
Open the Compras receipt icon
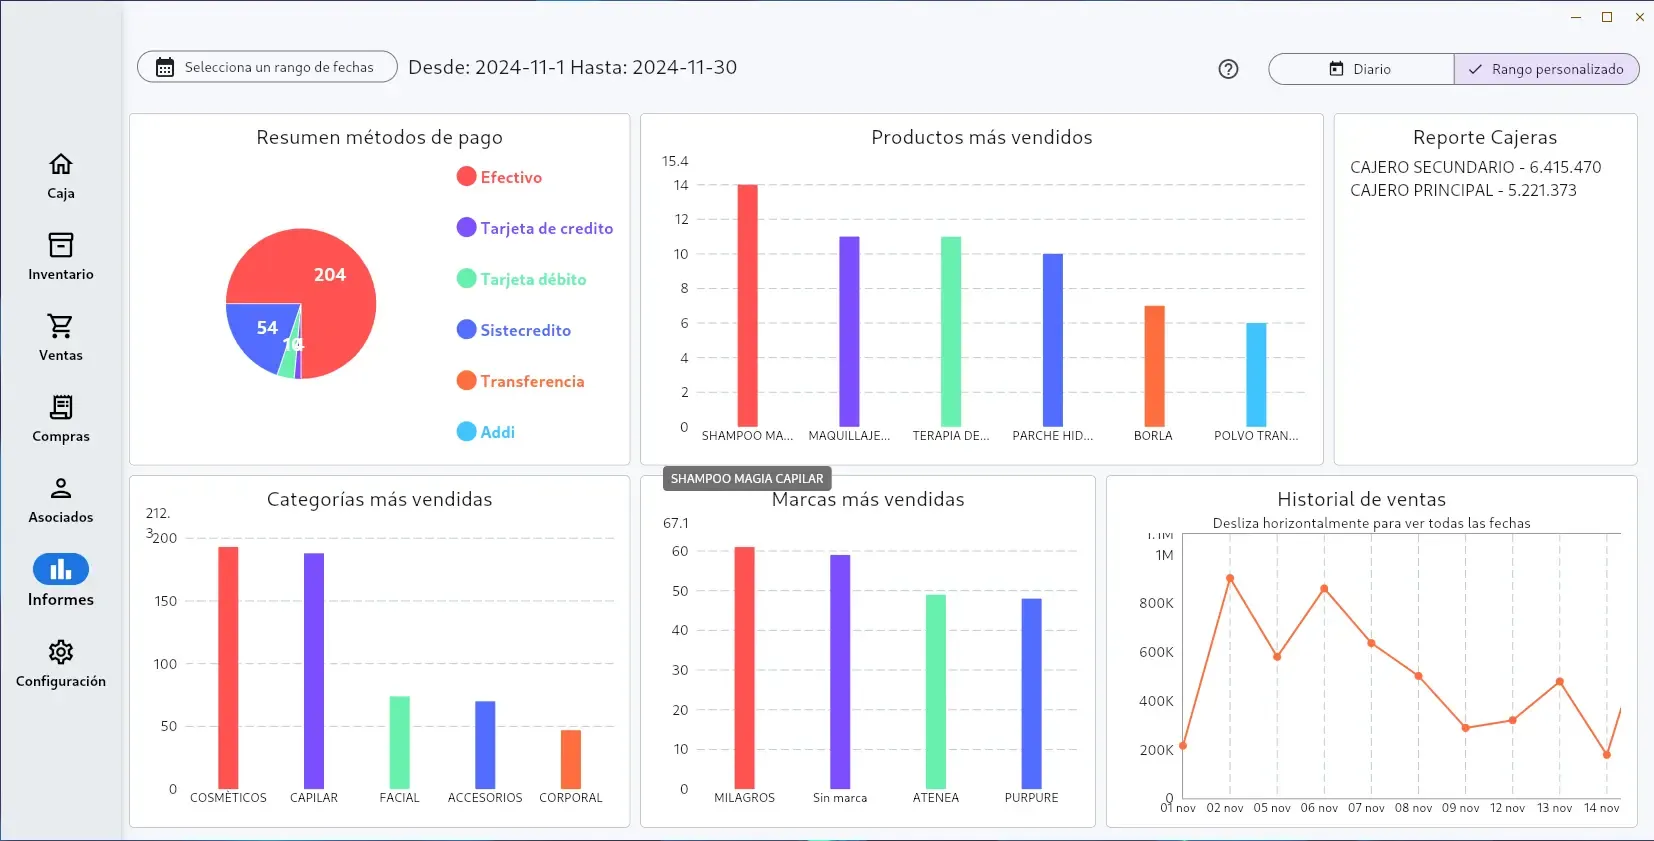click(61, 407)
